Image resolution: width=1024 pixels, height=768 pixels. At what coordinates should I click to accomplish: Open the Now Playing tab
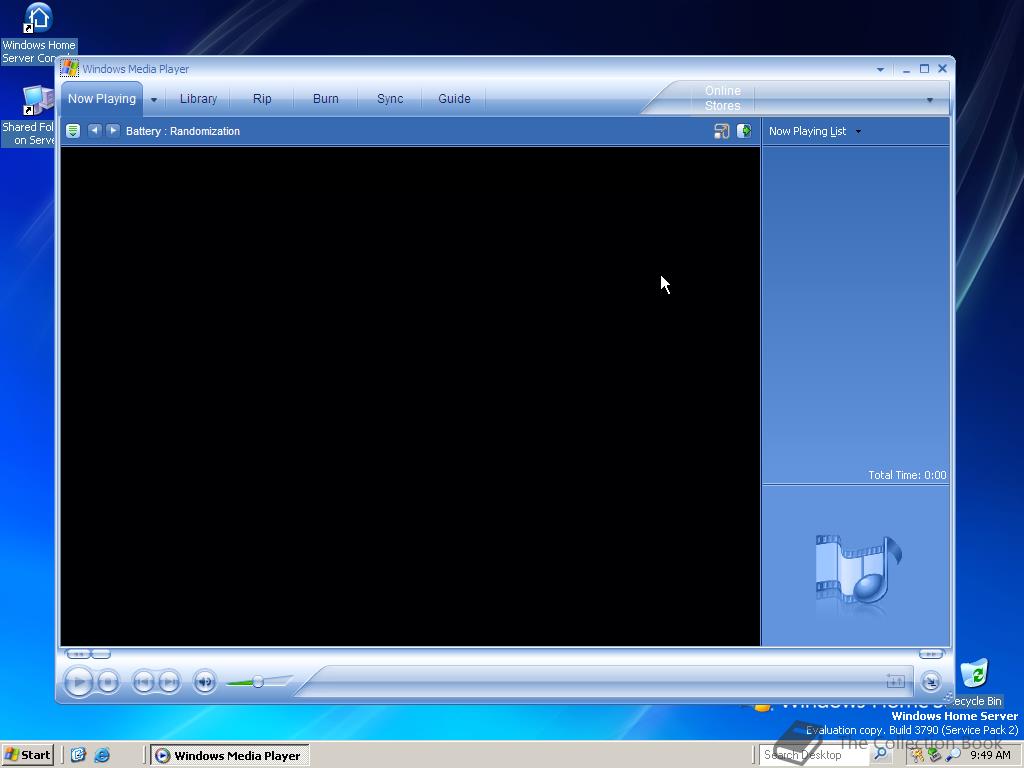pyautogui.click(x=102, y=99)
